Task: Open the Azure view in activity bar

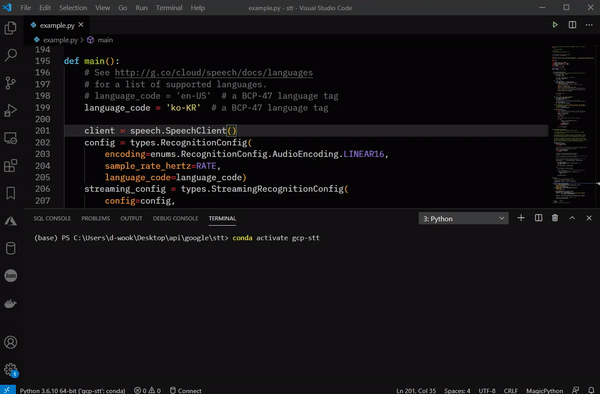Action: coord(11,221)
